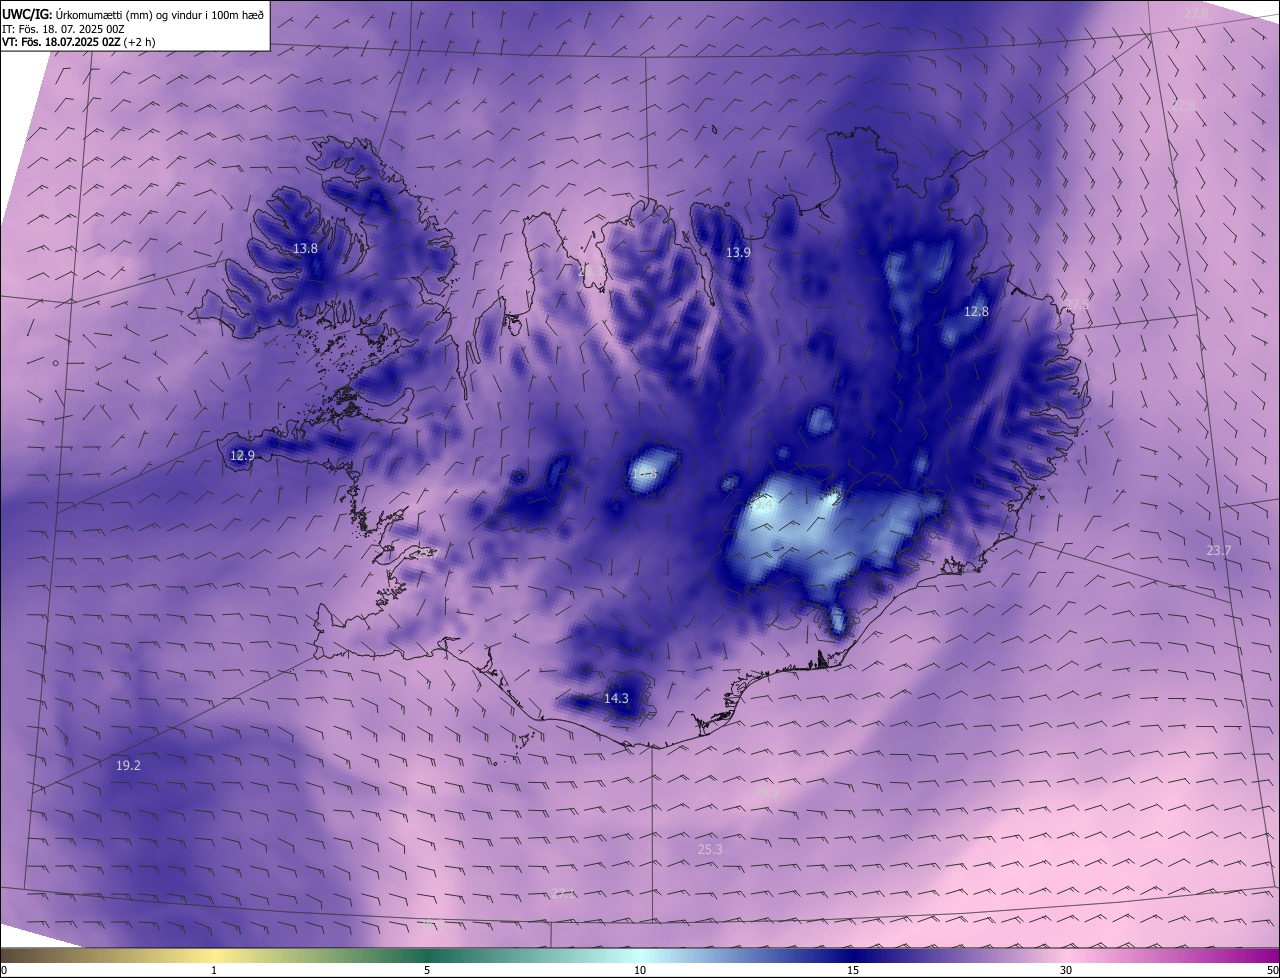Viewport: 1280px width, 978px height.
Task: Click the 15 tick on the color scale
Action: (x=853, y=970)
